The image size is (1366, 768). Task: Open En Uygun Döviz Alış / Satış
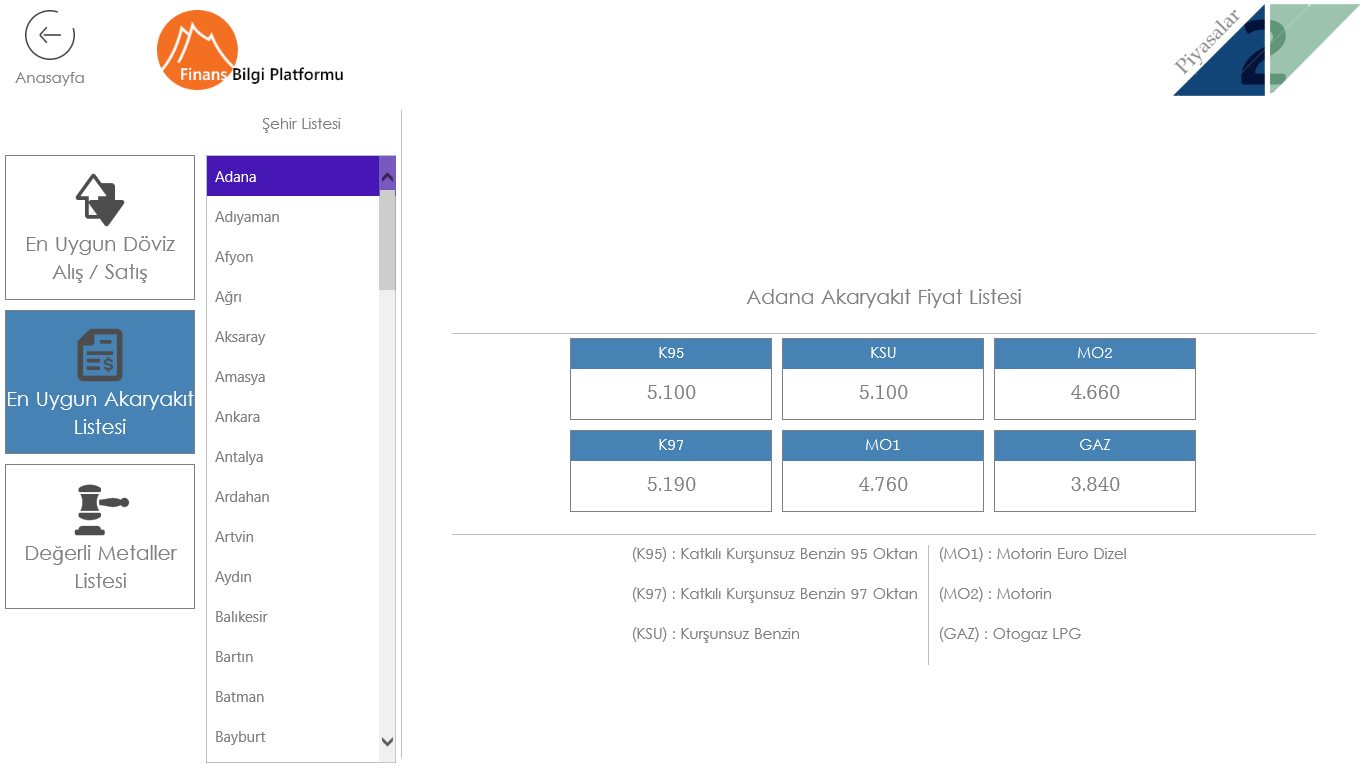(x=100, y=228)
